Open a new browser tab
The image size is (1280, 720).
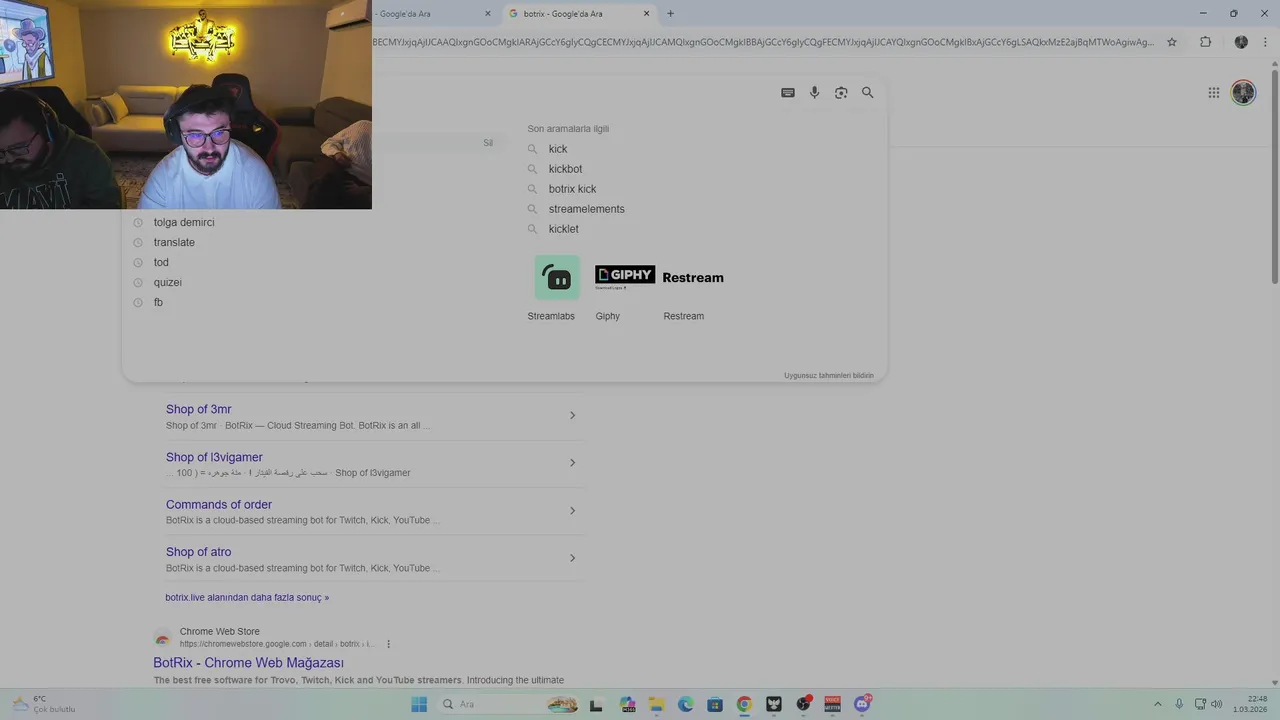[x=670, y=14]
